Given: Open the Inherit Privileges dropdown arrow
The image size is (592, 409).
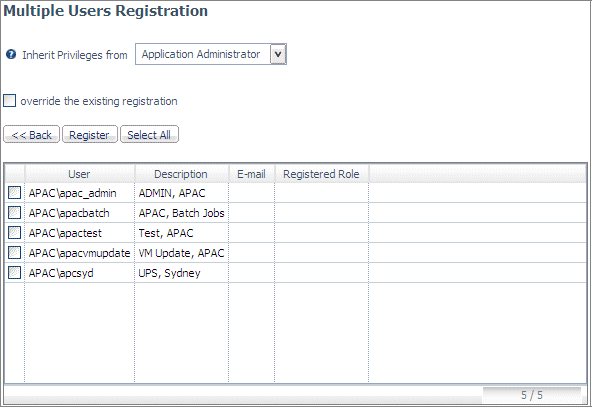Looking at the screenshot, I should coord(278,54).
